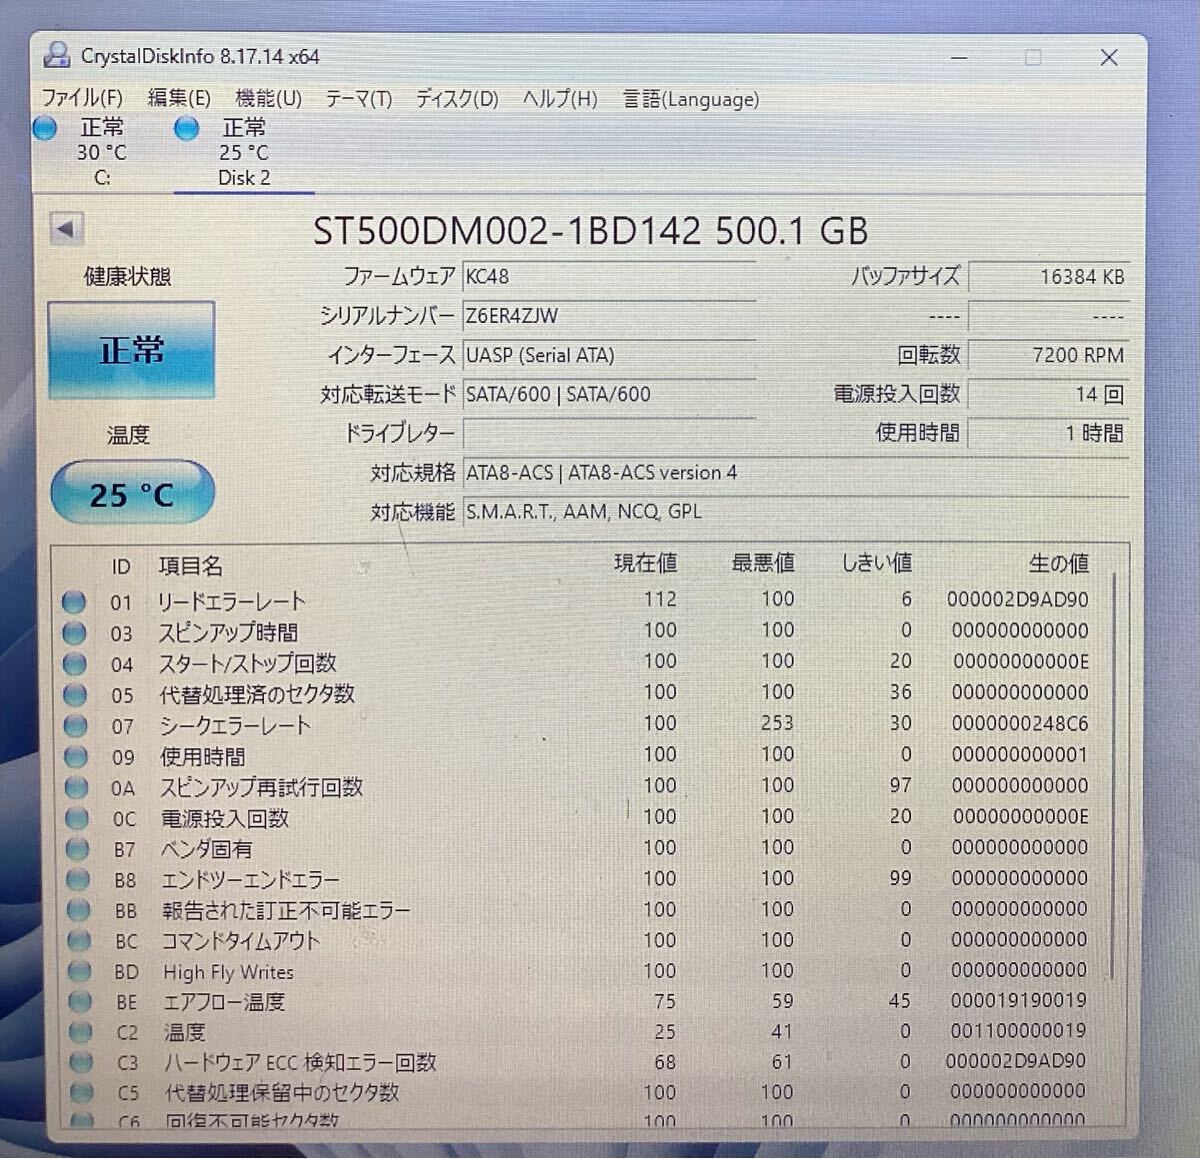
Task: Click the 生の値 column header
Action: pyautogui.click(x=1058, y=564)
